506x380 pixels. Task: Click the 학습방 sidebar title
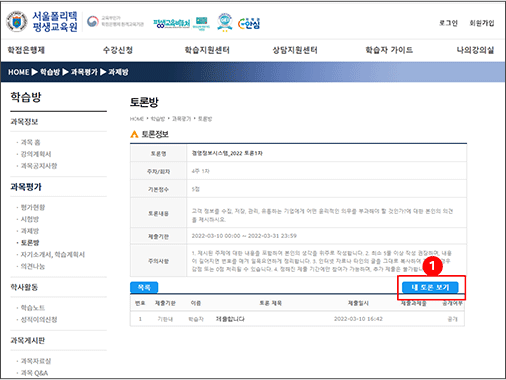pos(26,97)
